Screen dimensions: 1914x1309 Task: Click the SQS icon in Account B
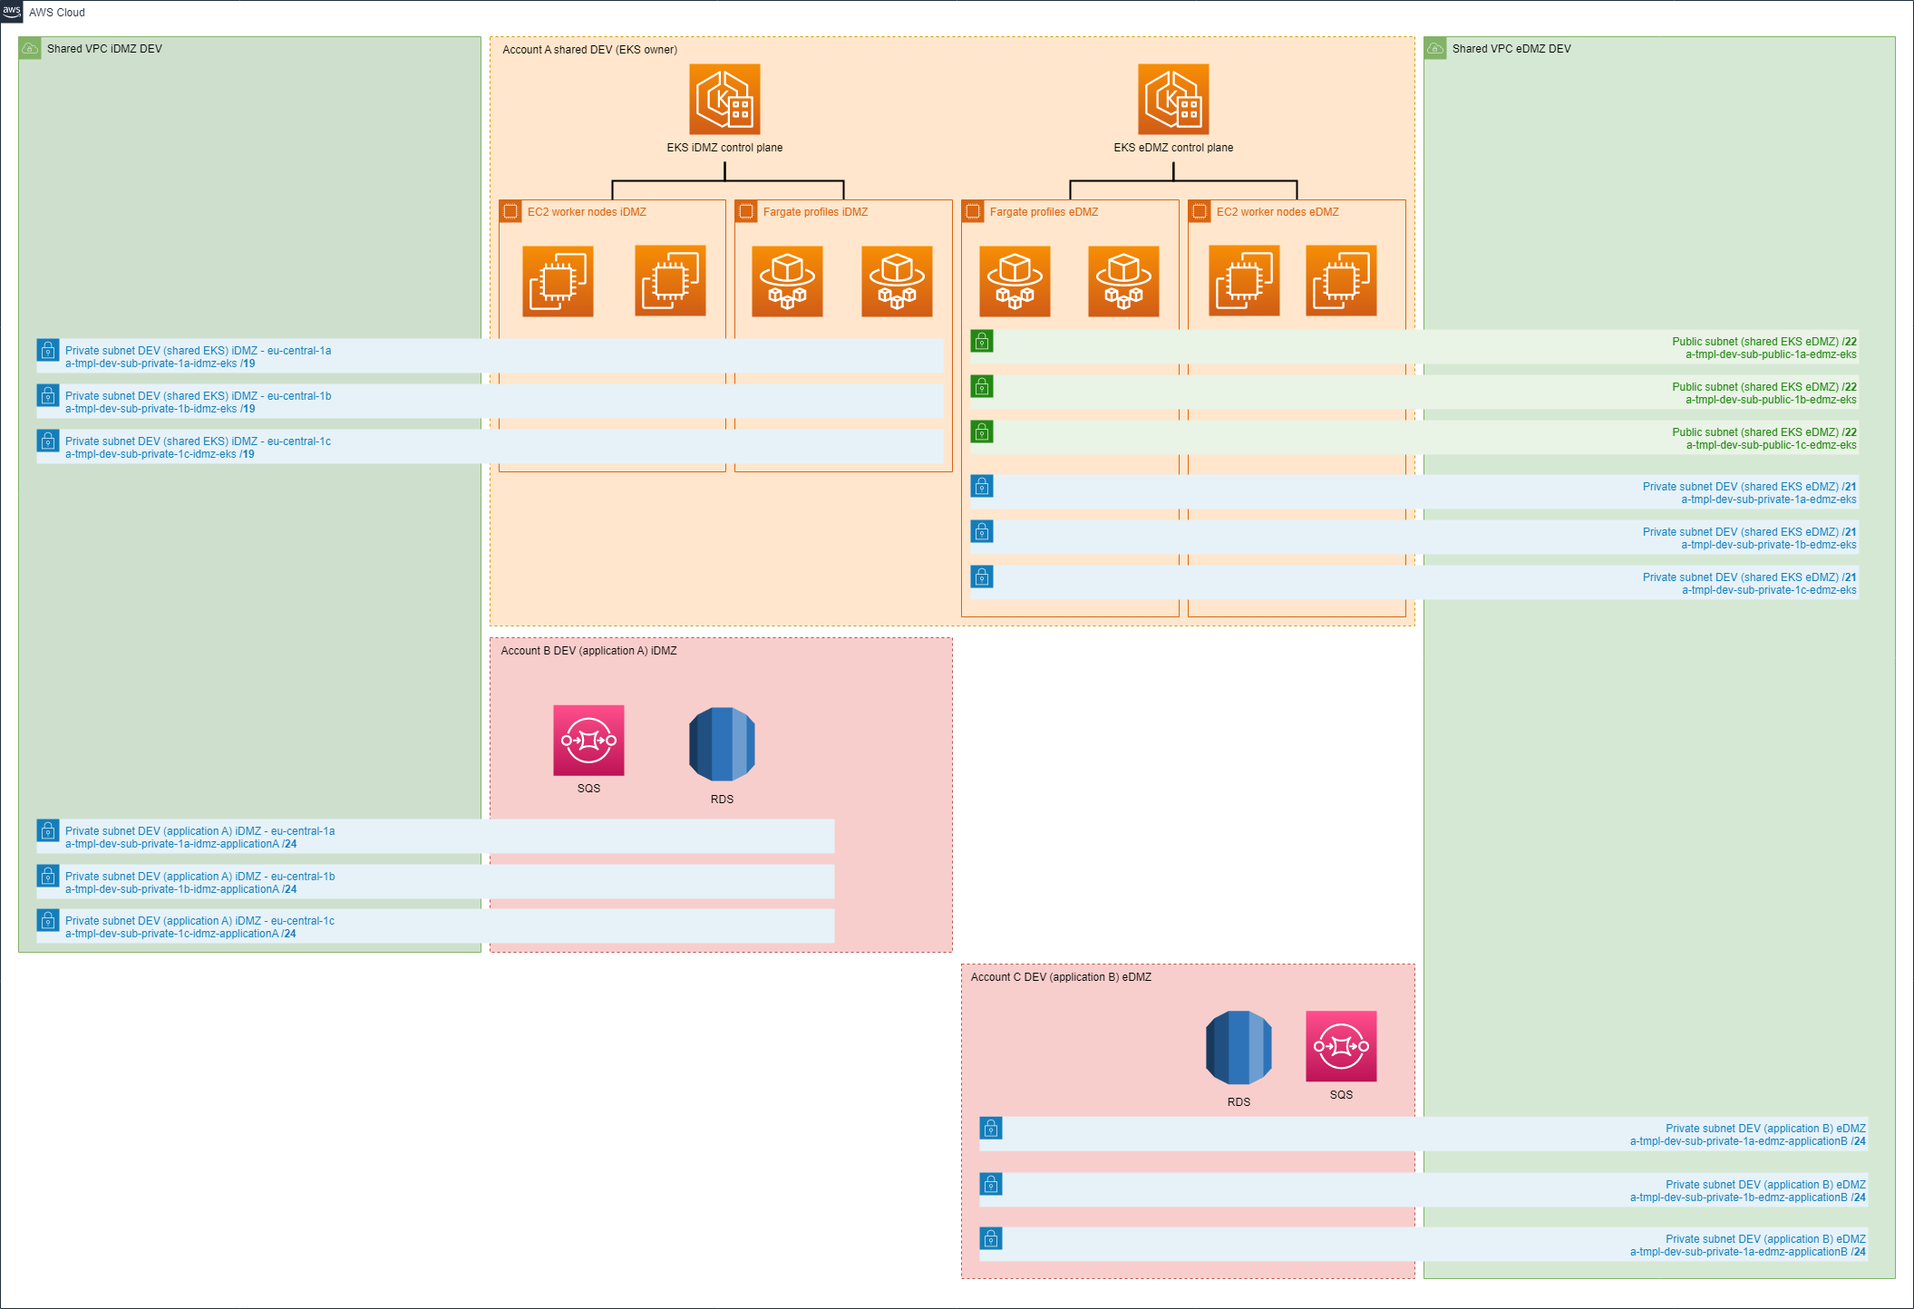pyautogui.click(x=588, y=740)
